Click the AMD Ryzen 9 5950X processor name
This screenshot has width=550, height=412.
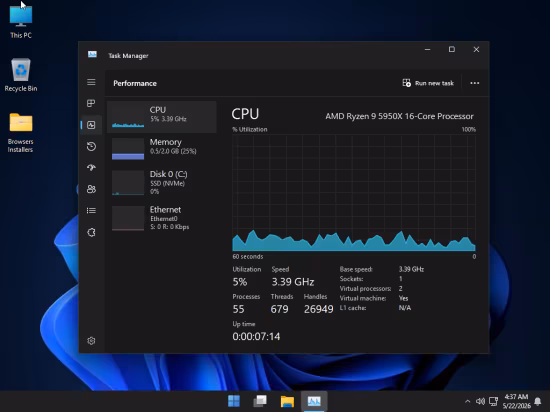(399, 116)
